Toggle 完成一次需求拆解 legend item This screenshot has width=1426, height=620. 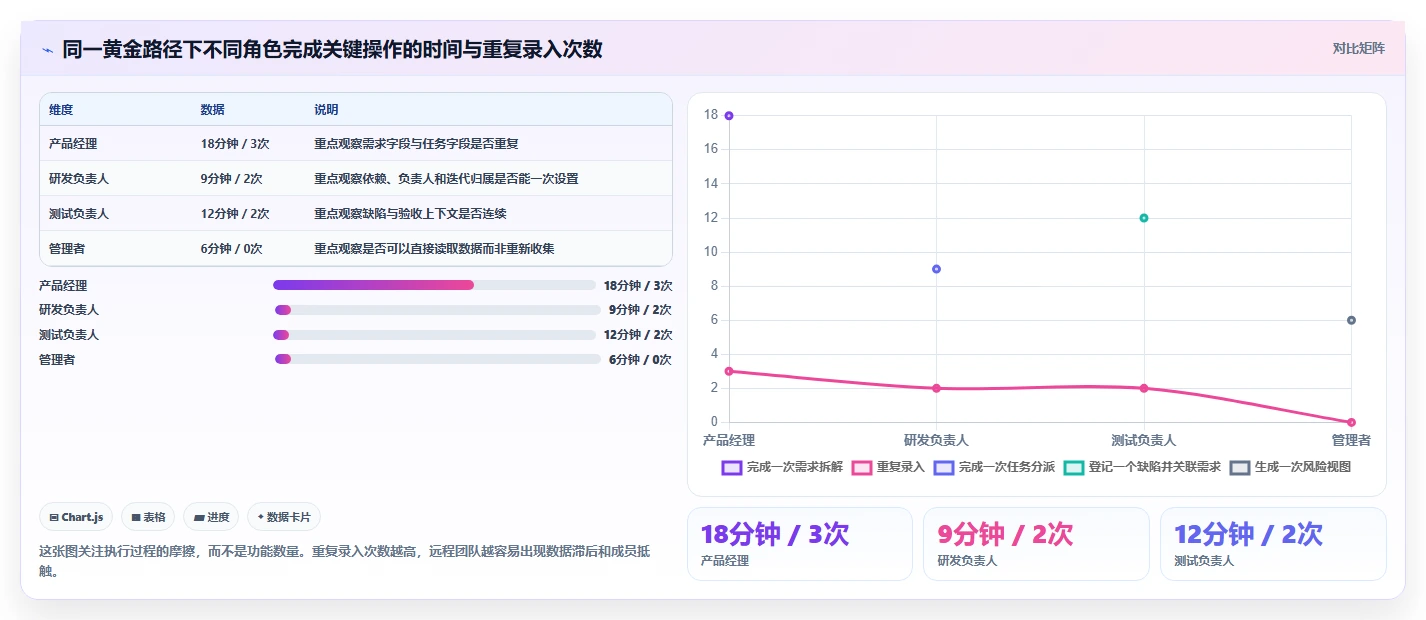coord(782,467)
